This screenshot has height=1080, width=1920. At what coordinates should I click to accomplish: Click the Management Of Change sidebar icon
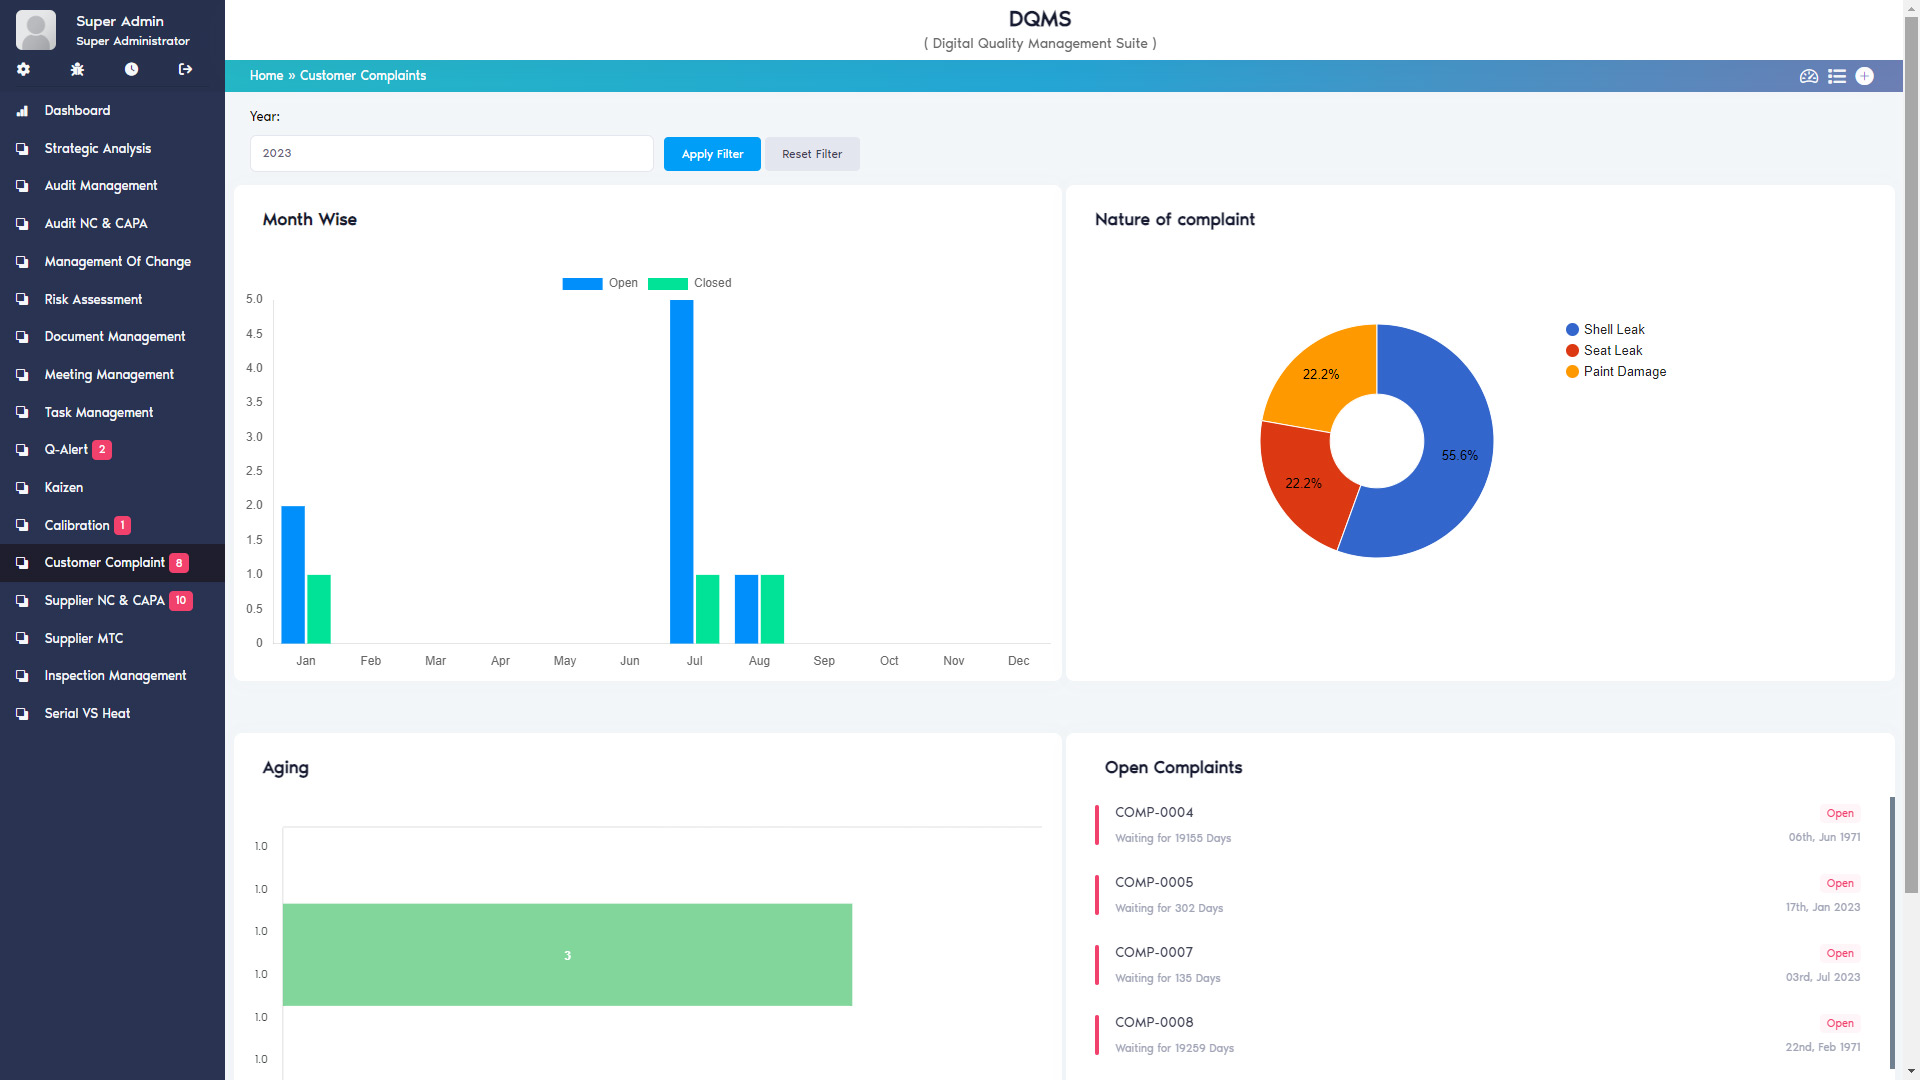[x=22, y=262]
